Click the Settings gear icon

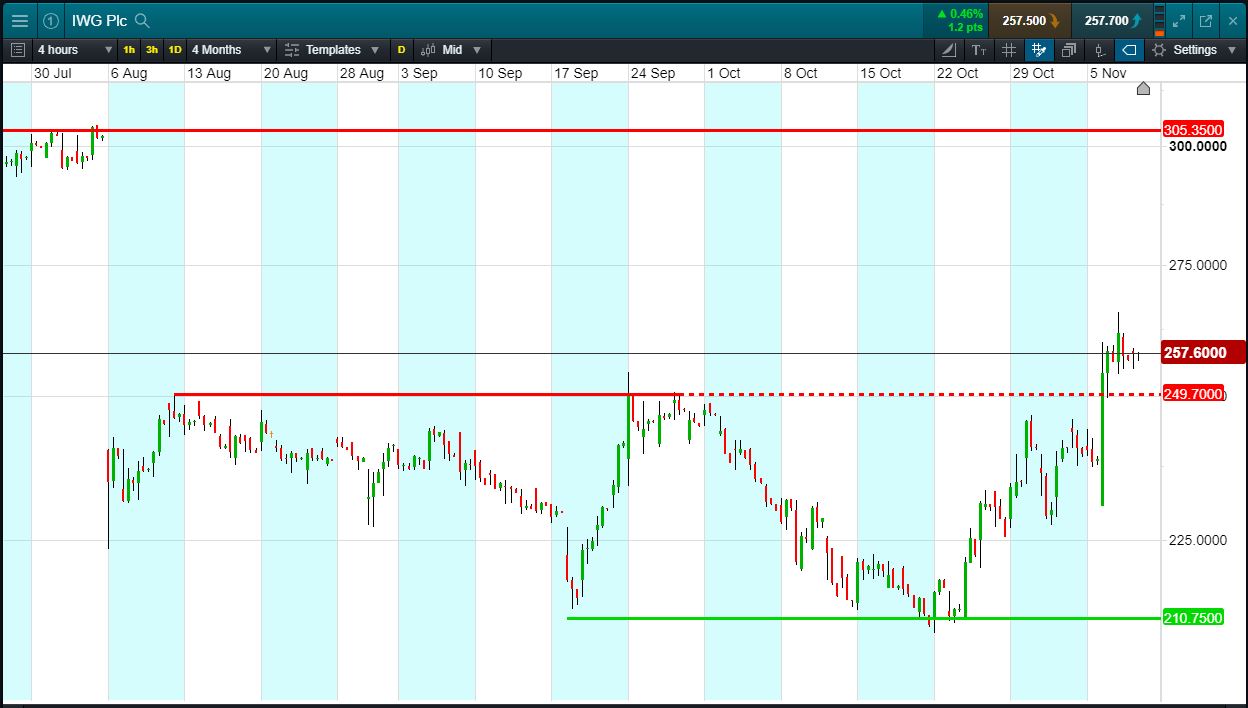[1159, 50]
